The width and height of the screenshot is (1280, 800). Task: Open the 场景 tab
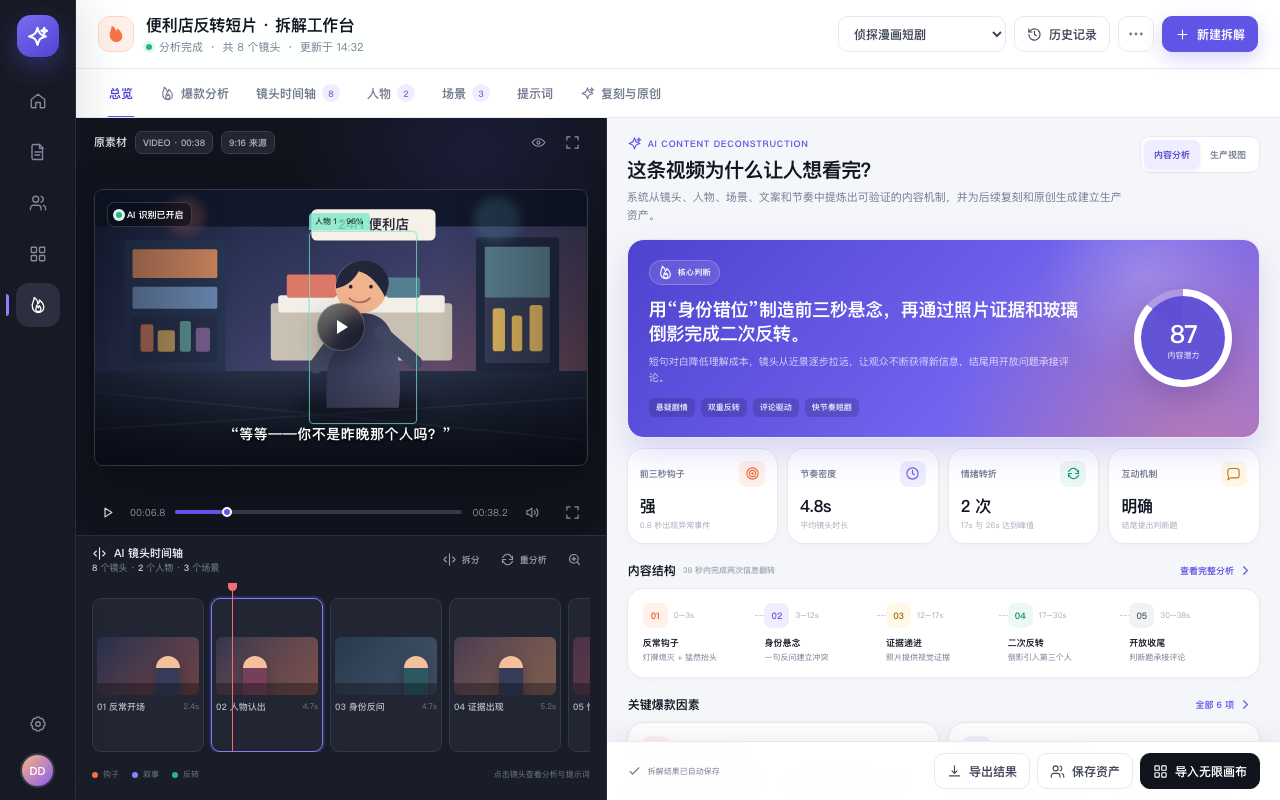point(466,94)
